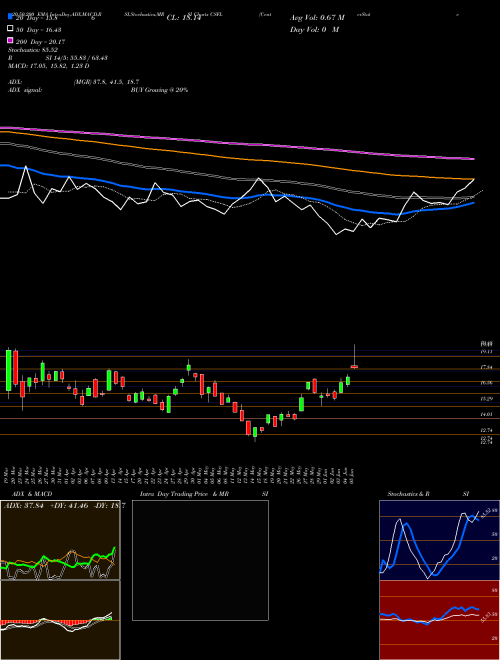Click the 'ADX & MACD' panel title
This screenshot has height=660, width=500.
(x=32, y=494)
